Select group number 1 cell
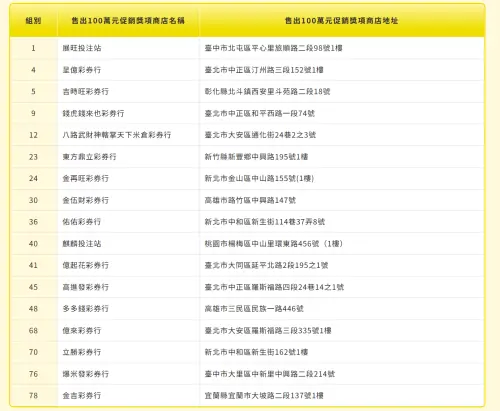500x411 pixels. click(33, 48)
